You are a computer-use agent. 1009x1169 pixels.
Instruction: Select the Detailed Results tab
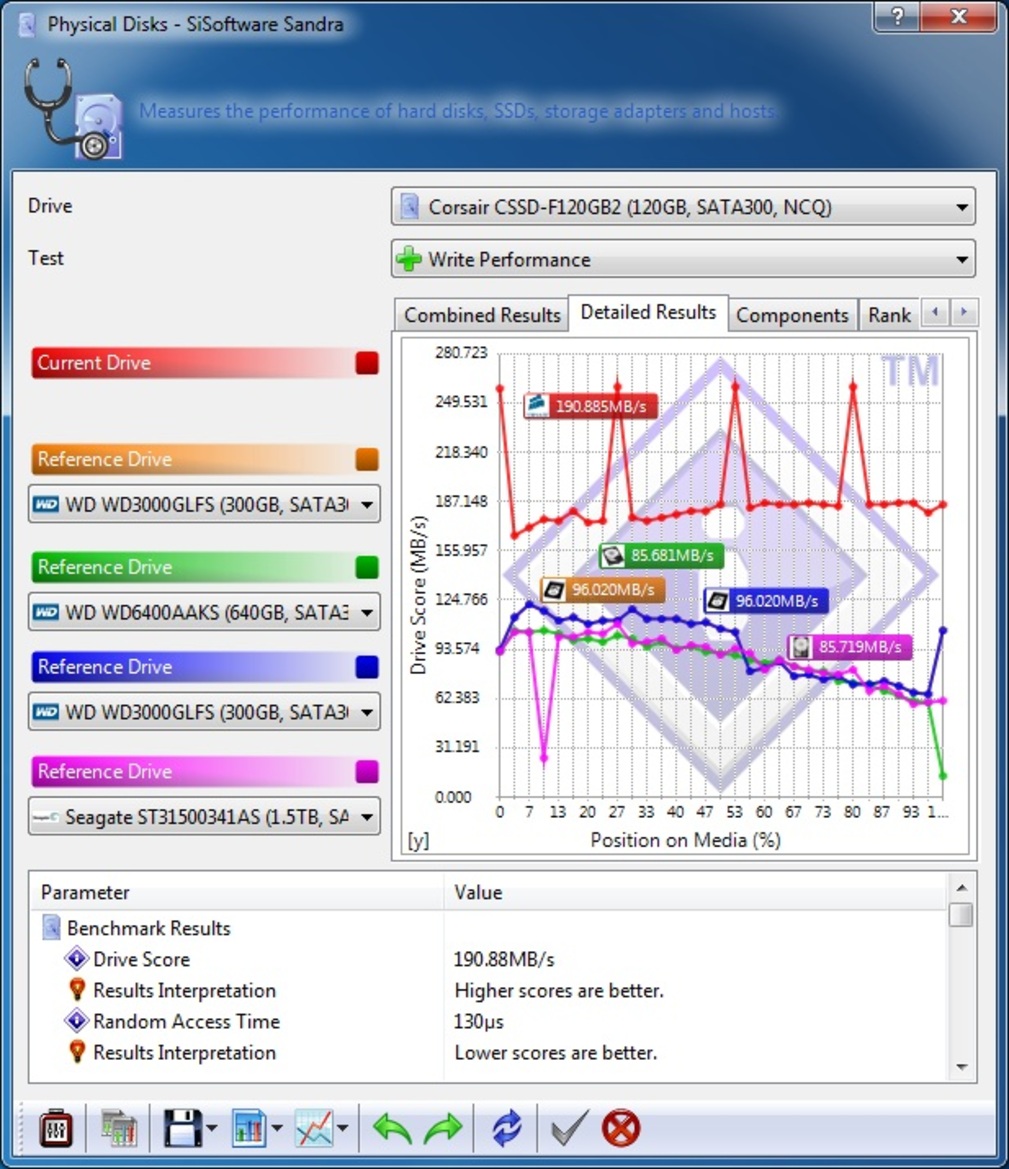(648, 312)
